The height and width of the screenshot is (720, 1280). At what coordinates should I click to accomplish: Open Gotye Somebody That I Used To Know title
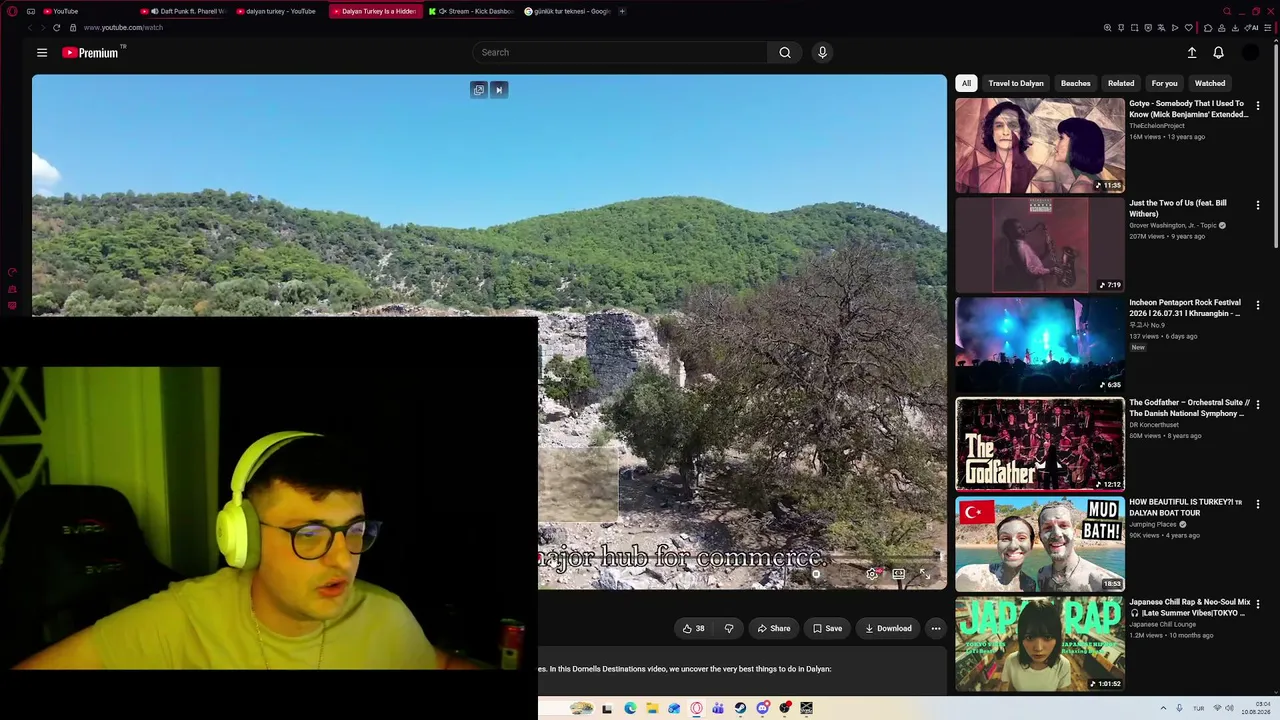coord(1189,109)
